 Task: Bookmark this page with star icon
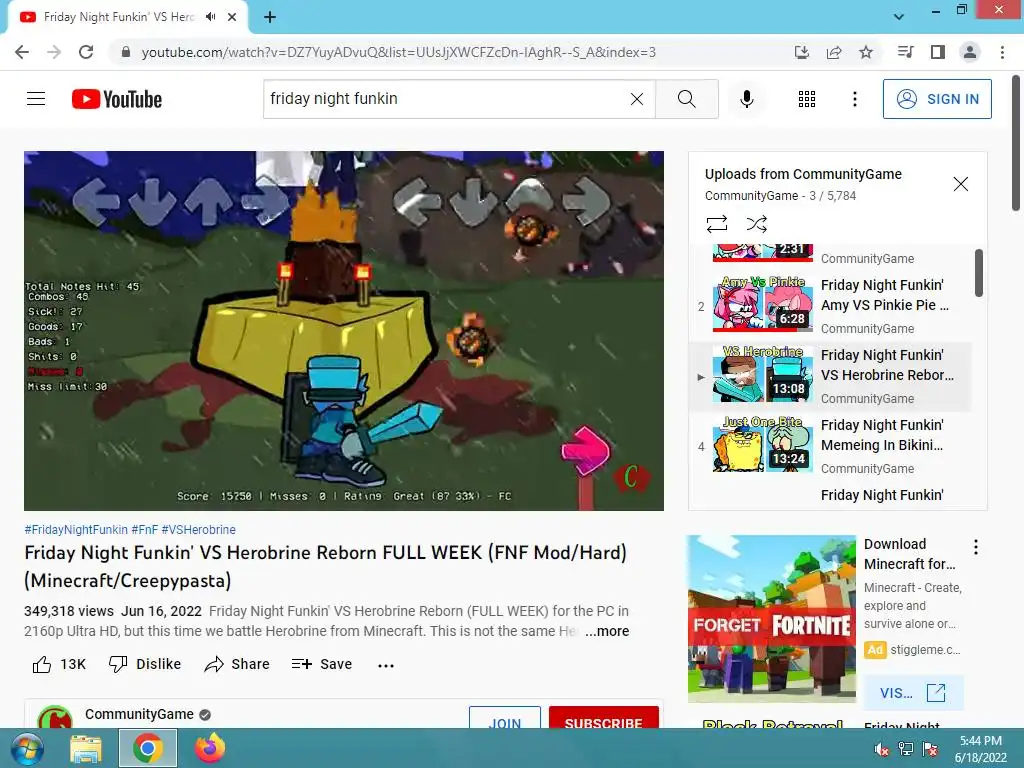(x=866, y=52)
